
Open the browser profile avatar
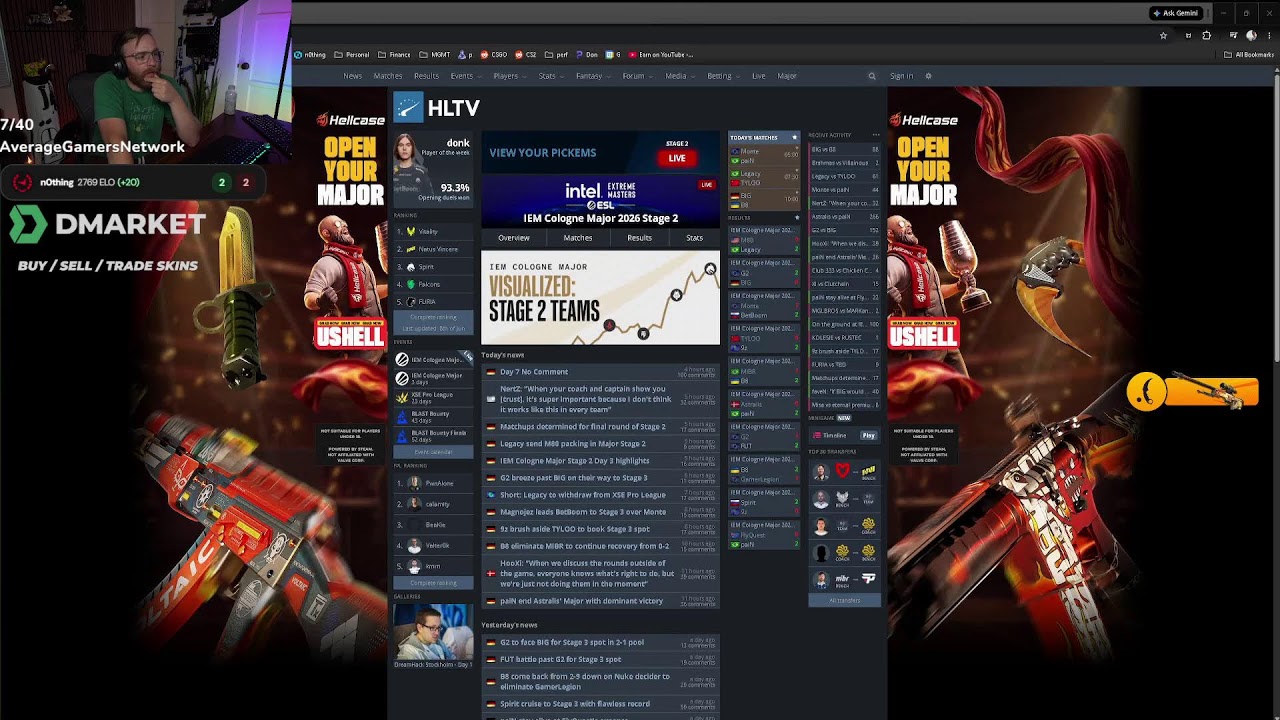pyautogui.click(x=1251, y=36)
